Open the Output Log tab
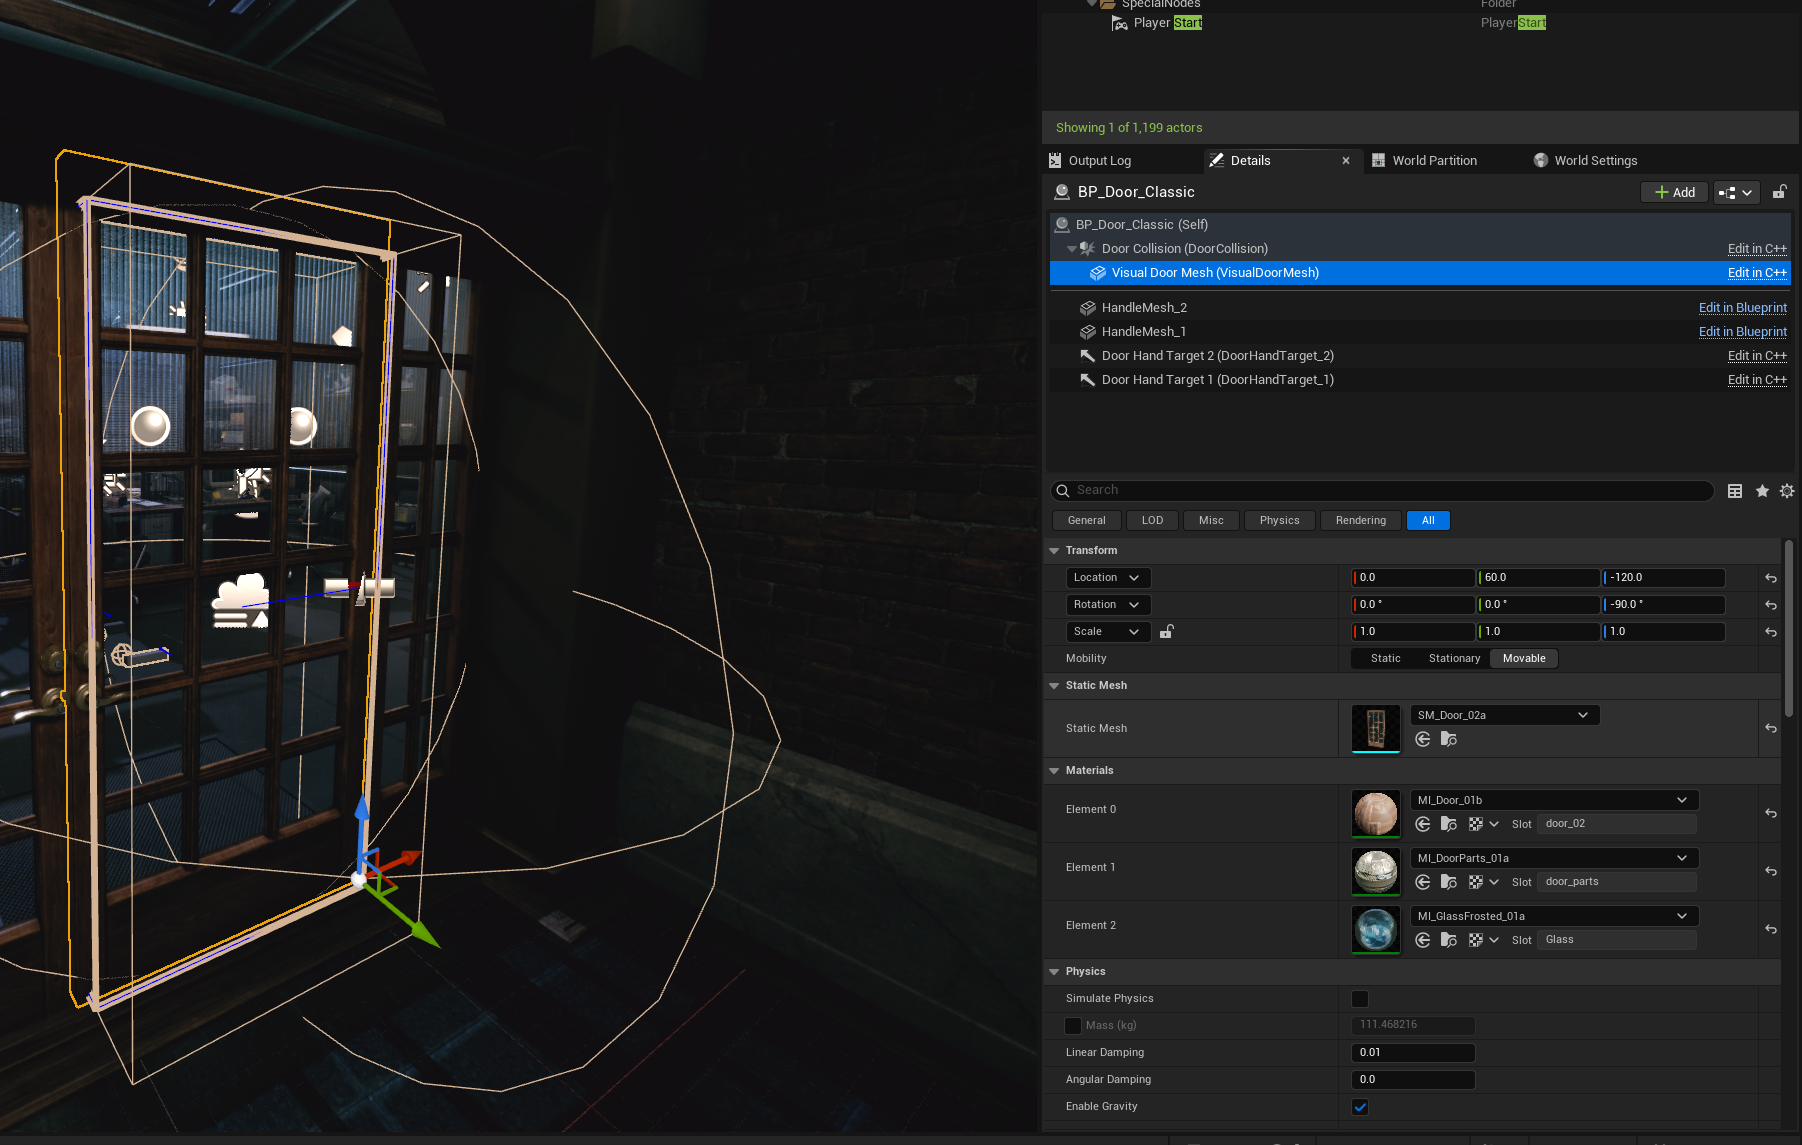The height and width of the screenshot is (1145, 1802). (x=1099, y=160)
